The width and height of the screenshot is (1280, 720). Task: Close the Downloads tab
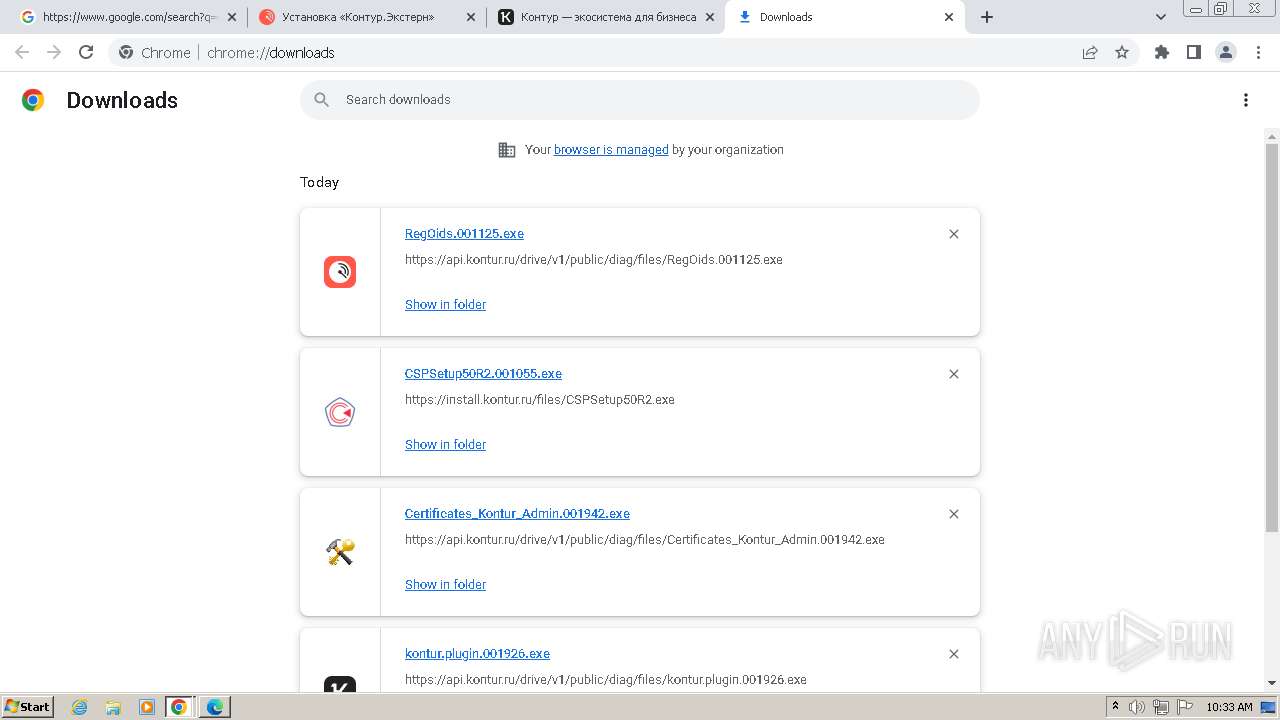[x=949, y=17]
